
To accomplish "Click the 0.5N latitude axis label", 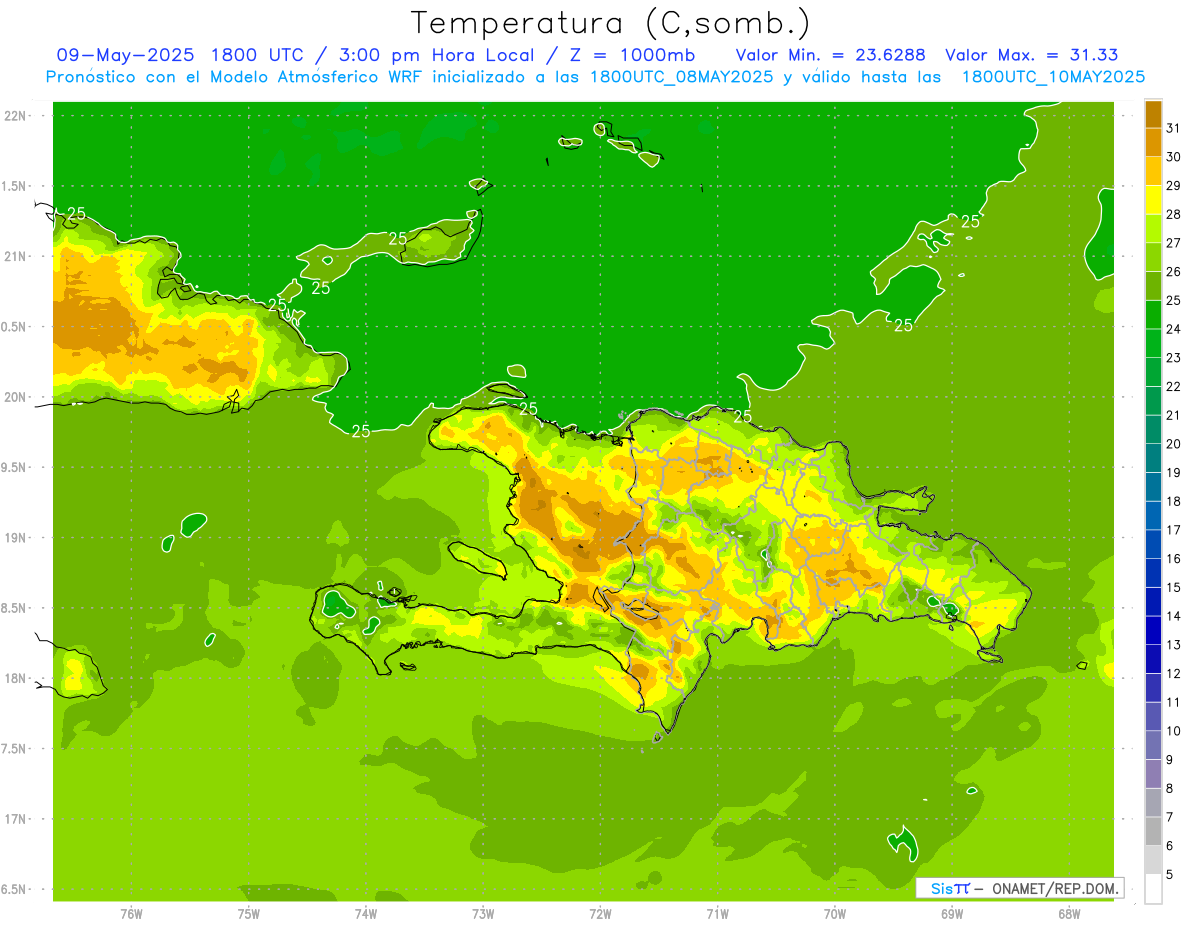I will point(15,327).
